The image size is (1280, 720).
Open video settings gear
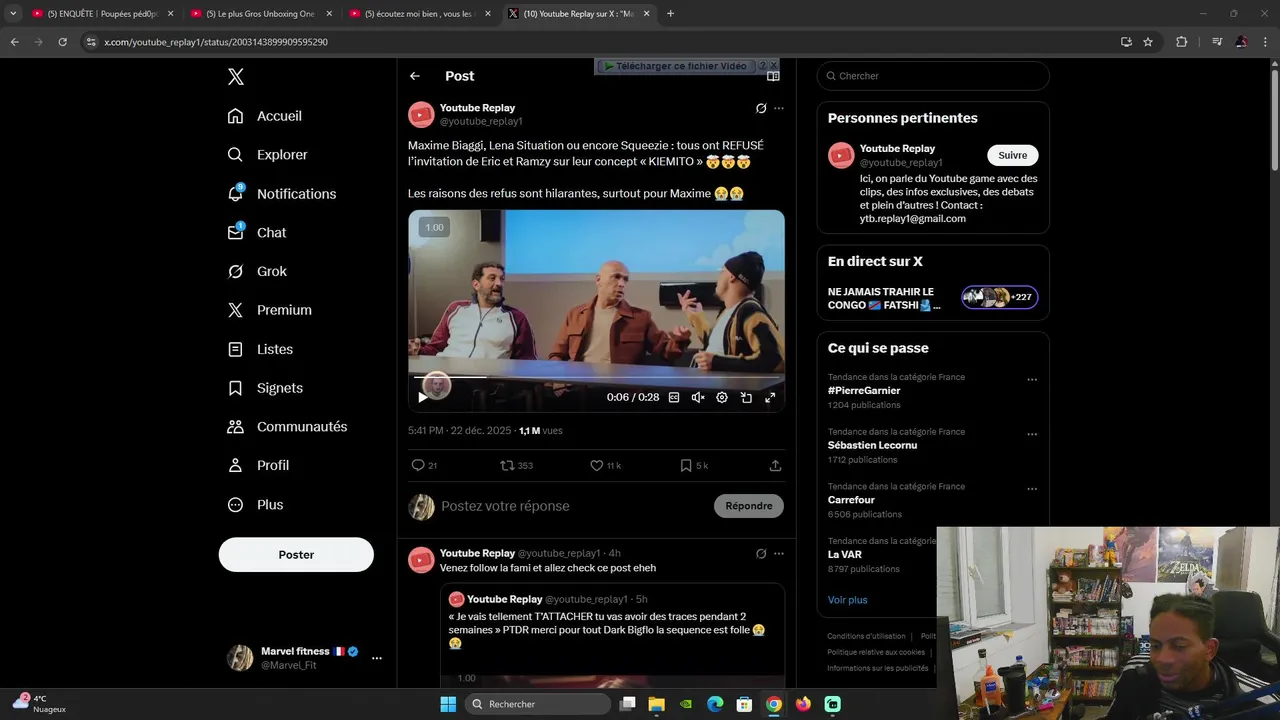pos(722,397)
